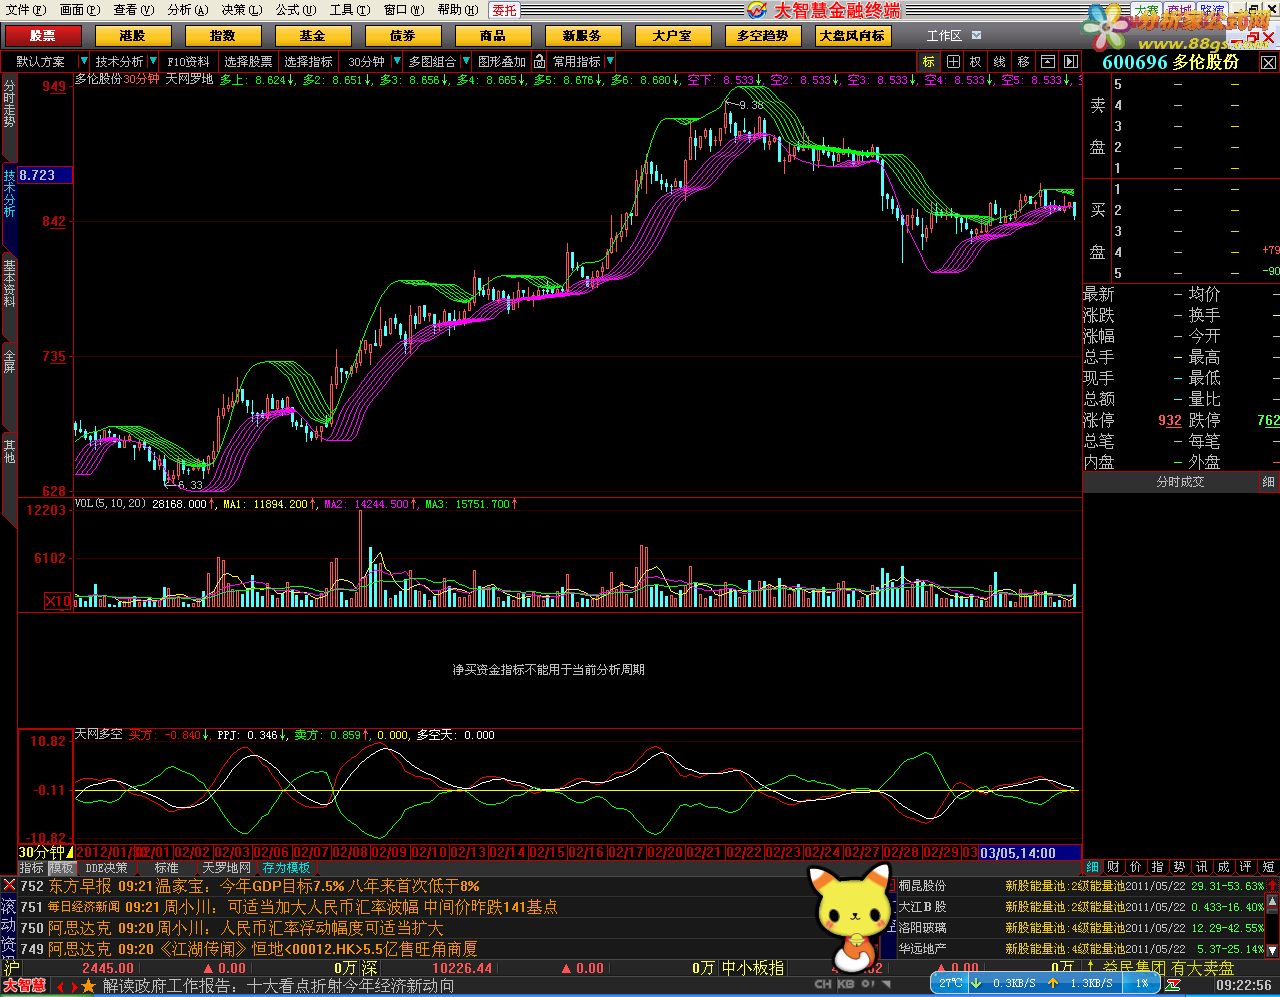Click the 选择指标 button
The image size is (1280, 997).
[x=308, y=61]
